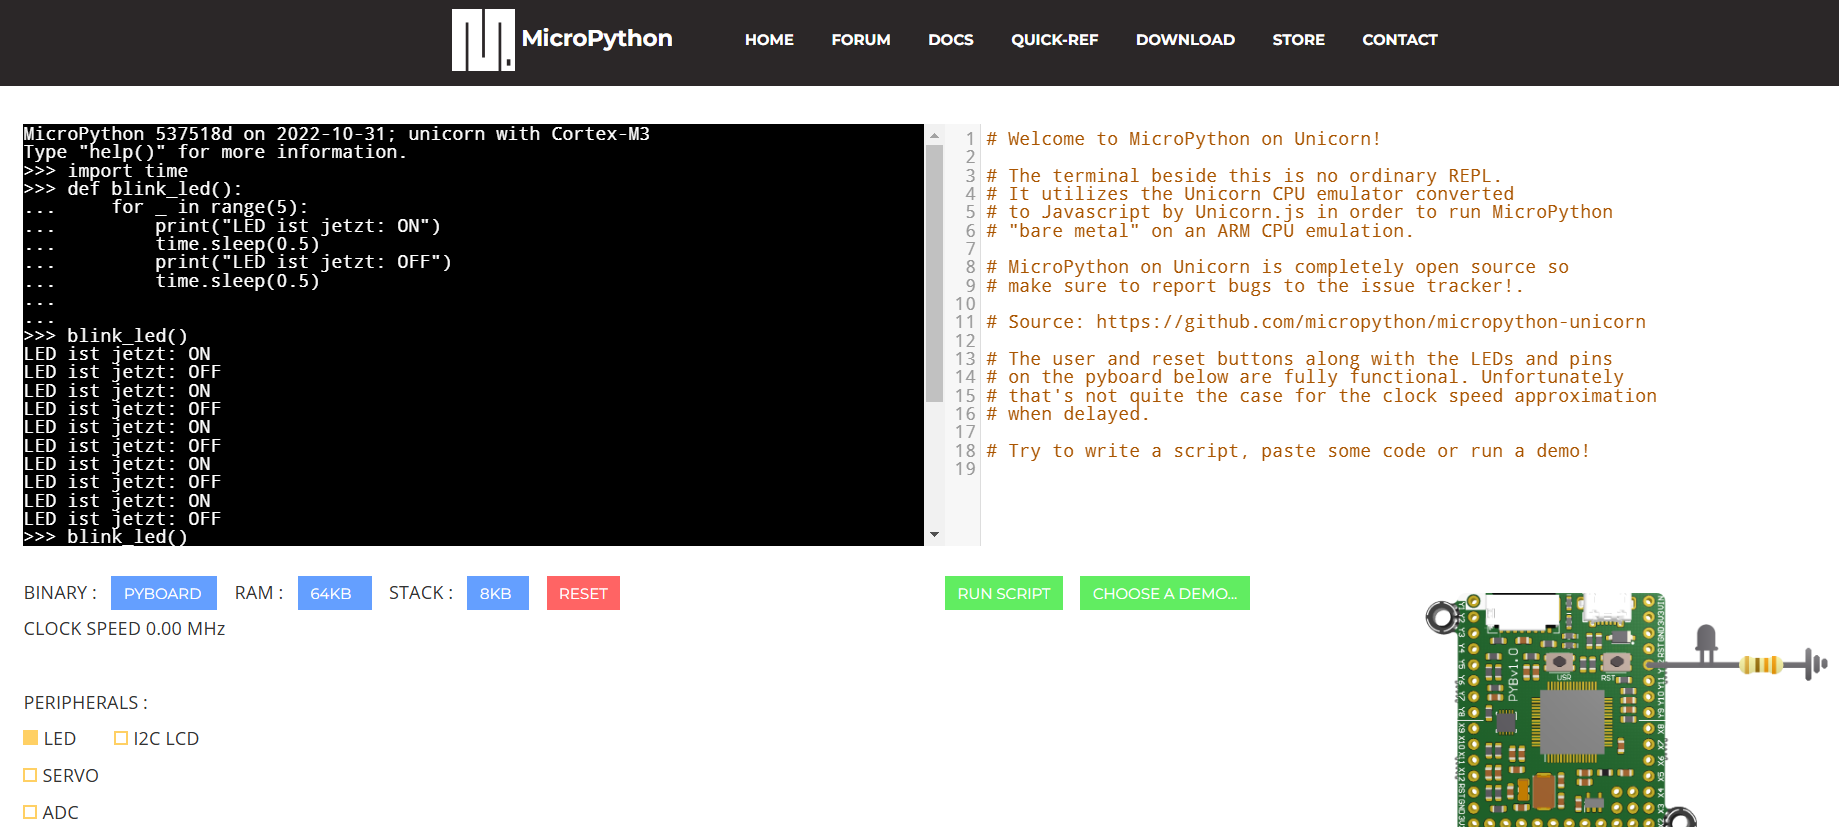Open the CONTACT page
This screenshot has width=1839, height=827.
(1400, 40)
